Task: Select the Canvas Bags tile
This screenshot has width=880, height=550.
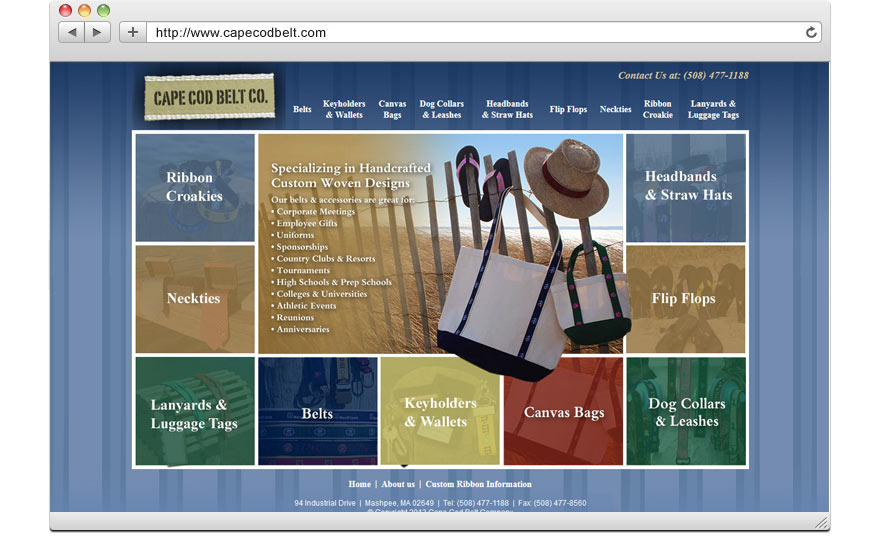Action: coord(563,411)
